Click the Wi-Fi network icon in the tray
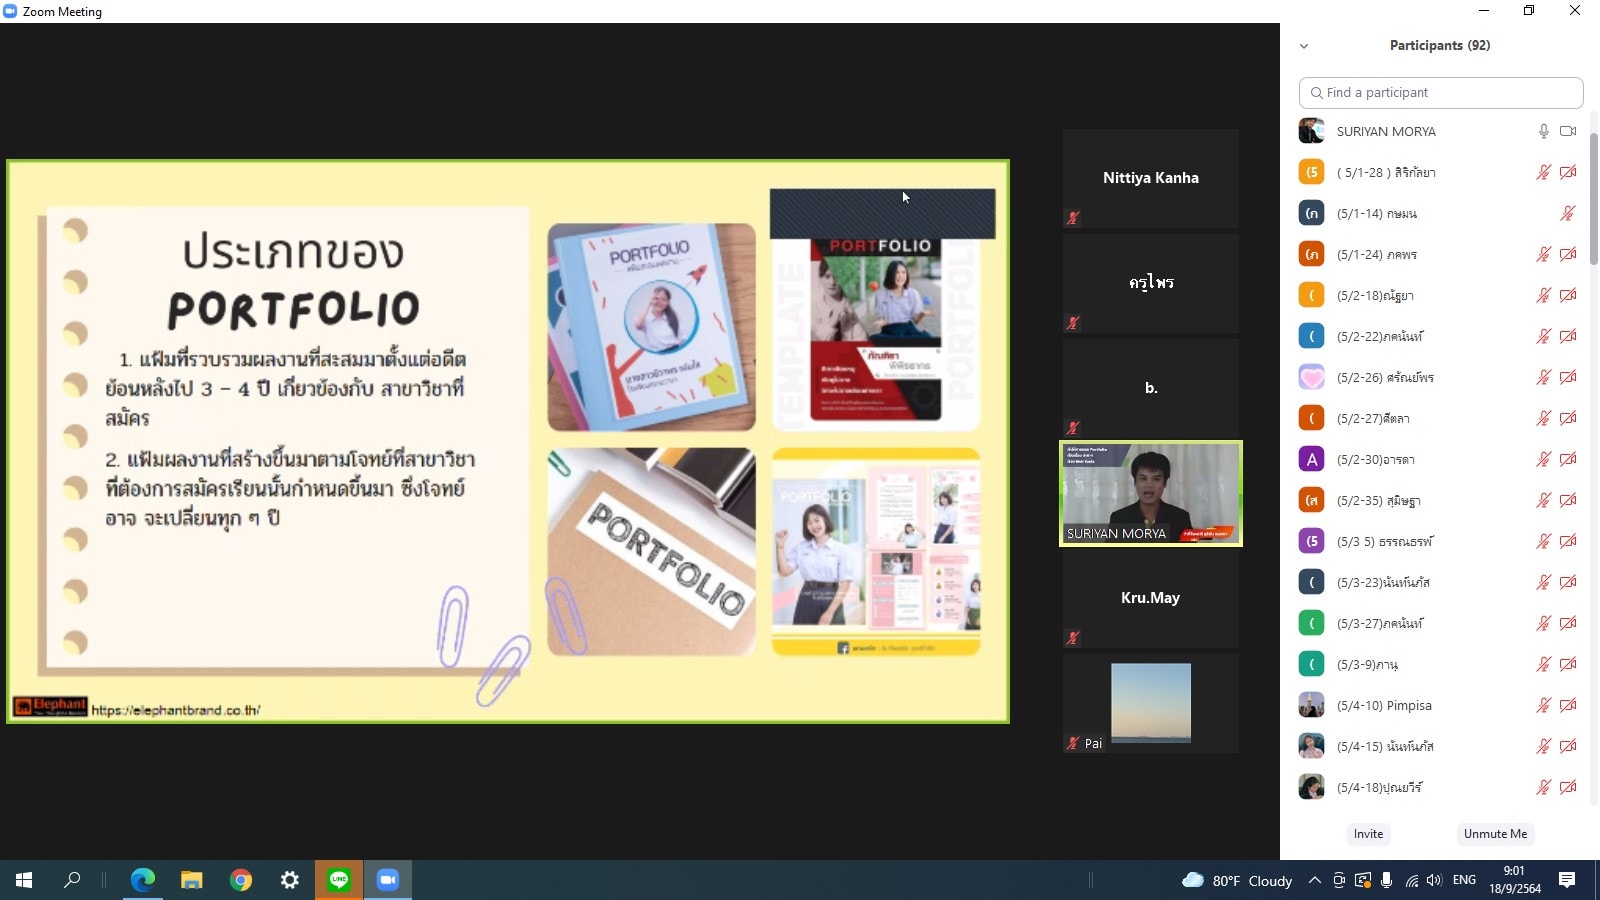1600x900 pixels. pyautogui.click(x=1411, y=881)
